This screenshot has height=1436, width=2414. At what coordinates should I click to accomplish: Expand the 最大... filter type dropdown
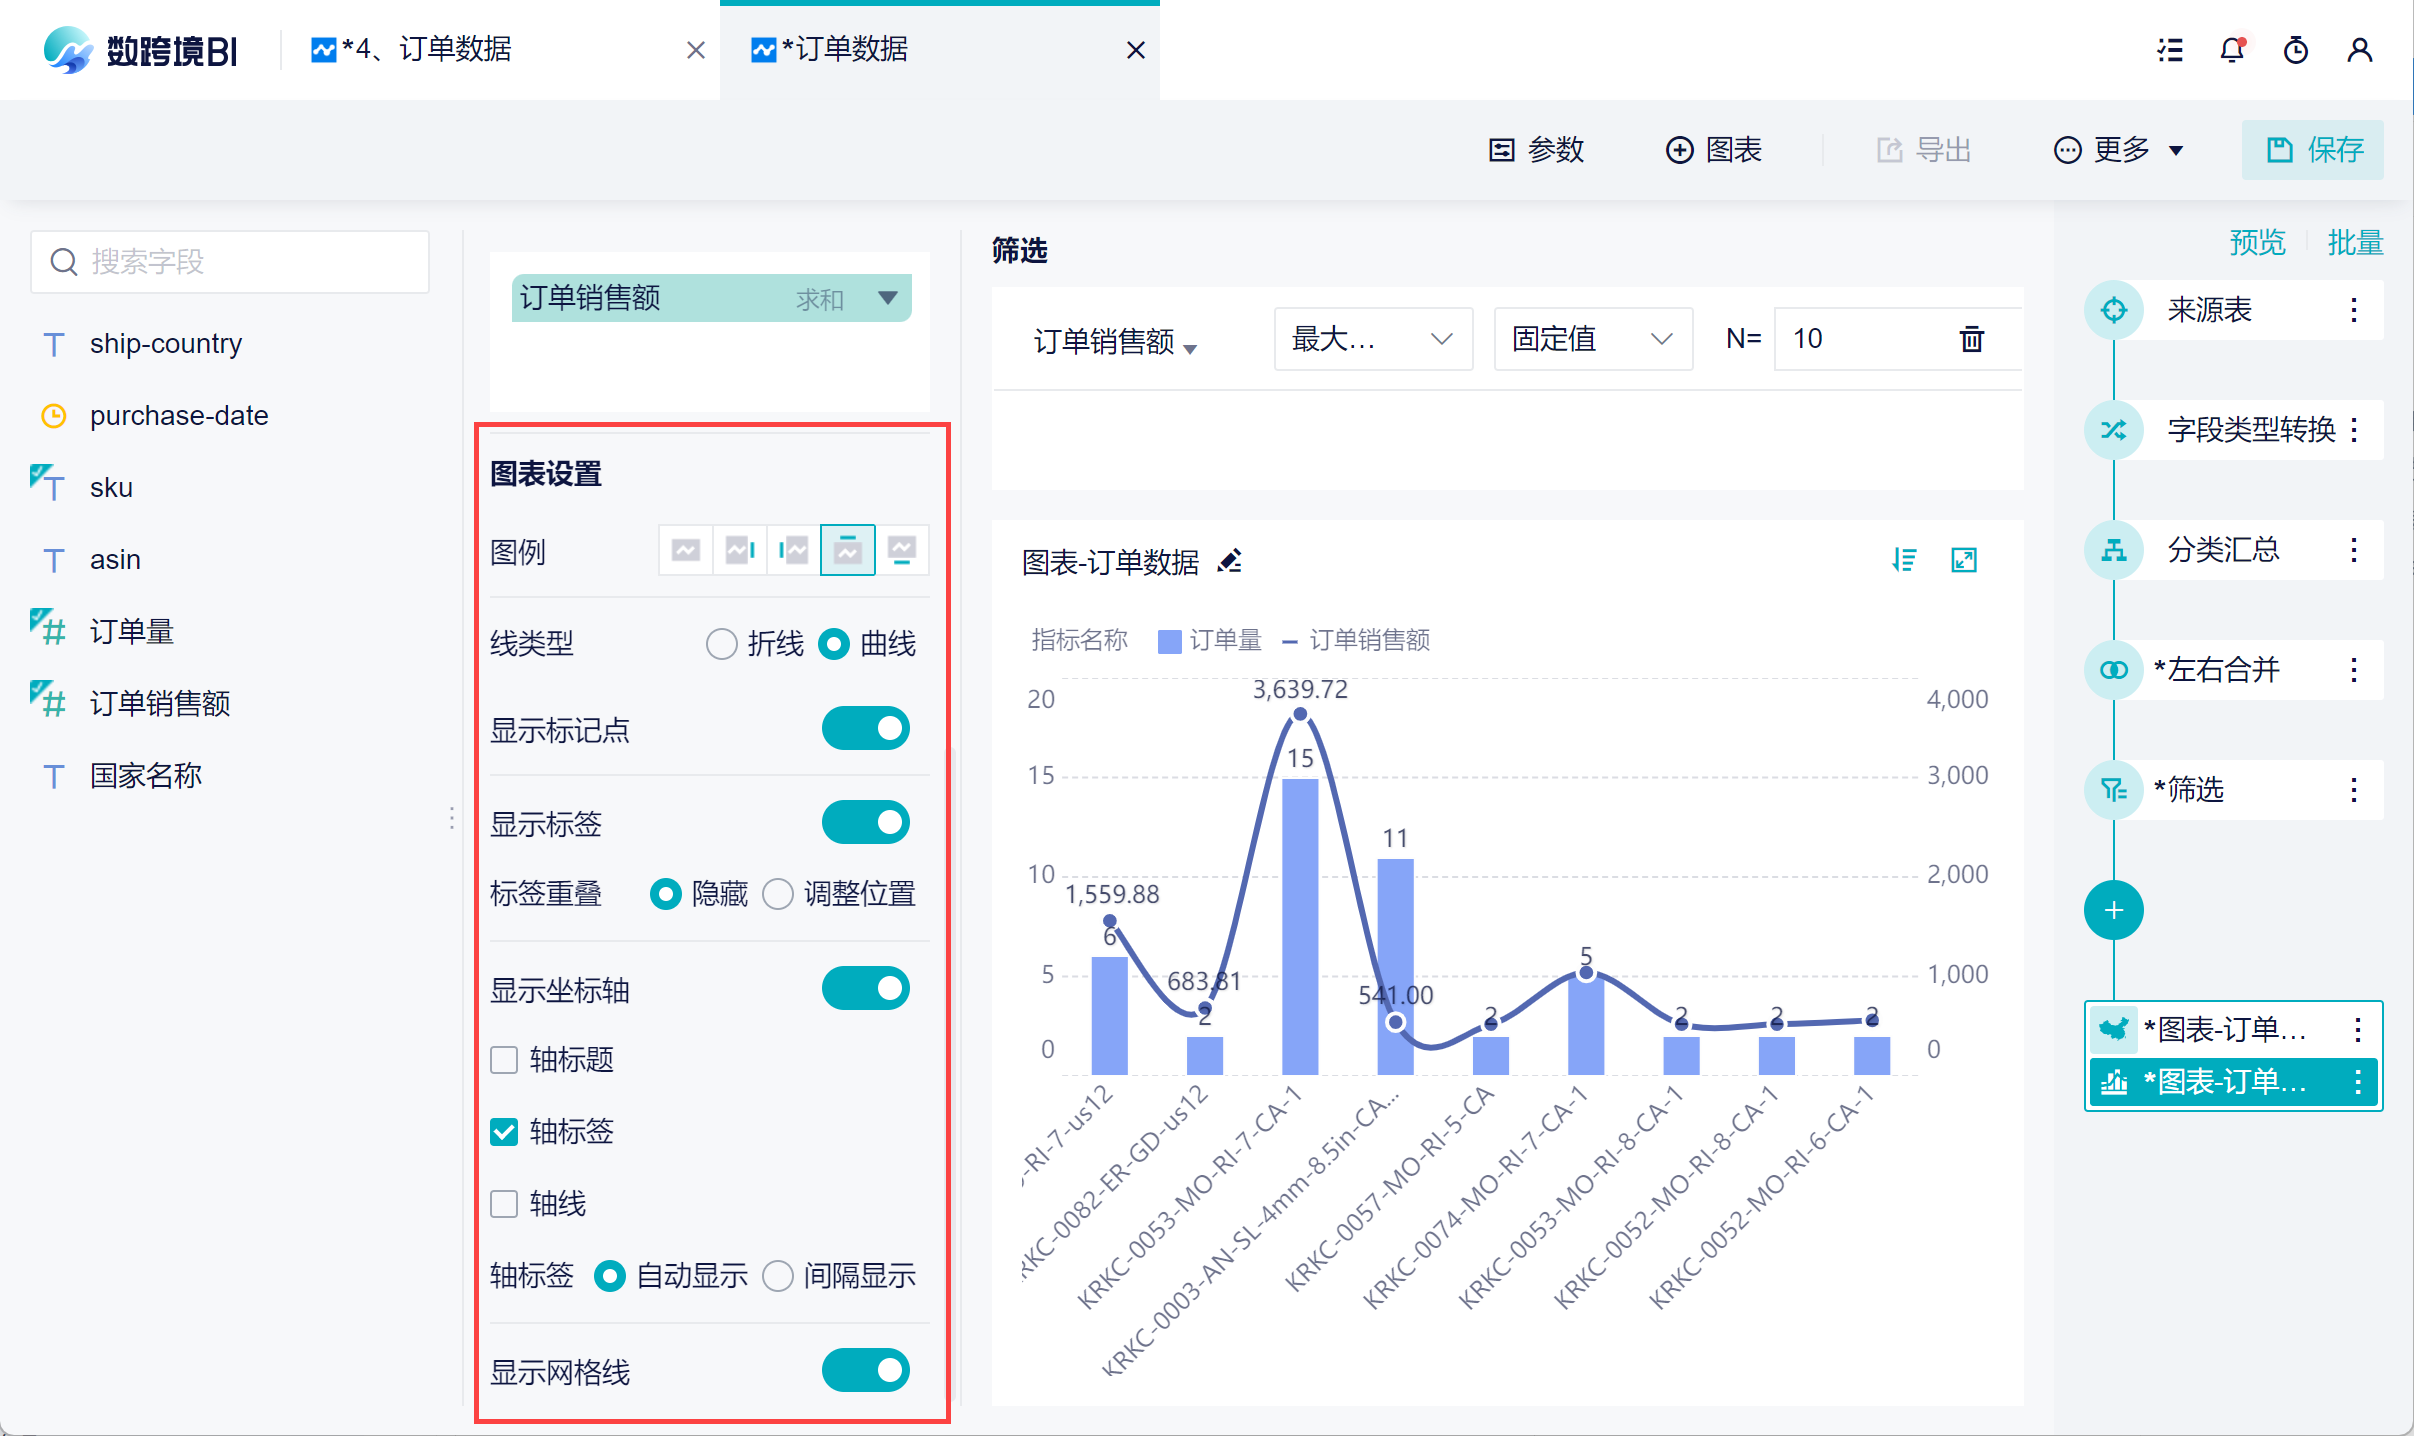pyautogui.click(x=1372, y=339)
